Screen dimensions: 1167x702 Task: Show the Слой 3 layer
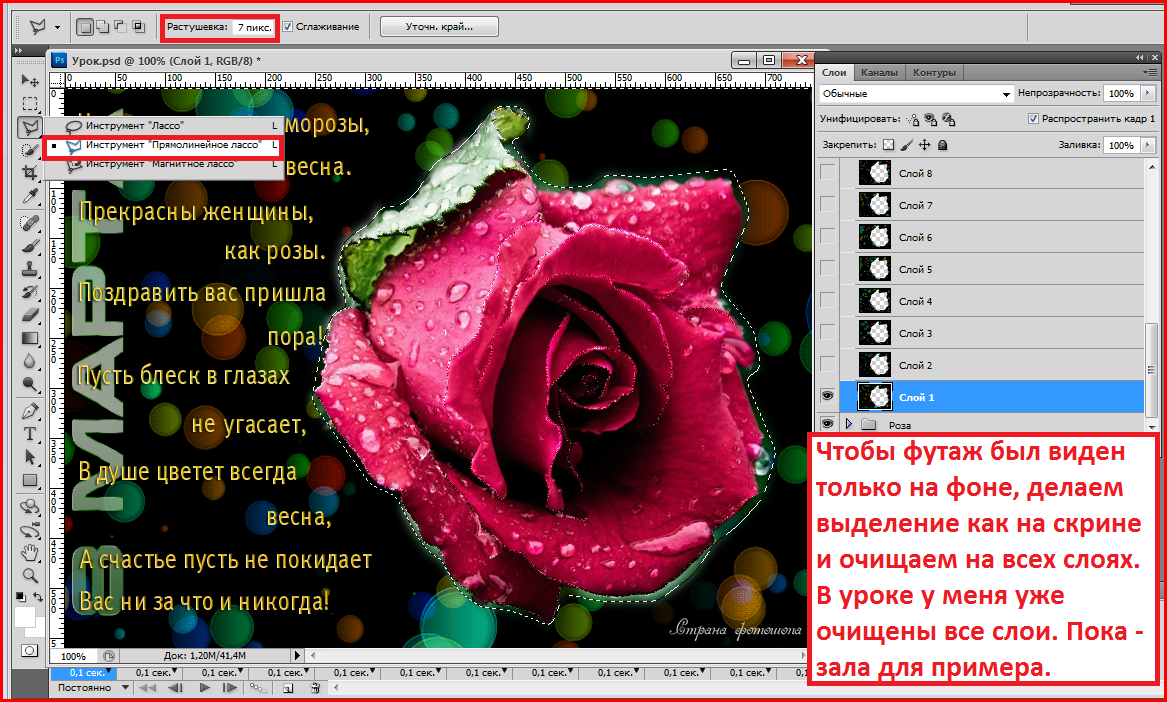tap(827, 333)
